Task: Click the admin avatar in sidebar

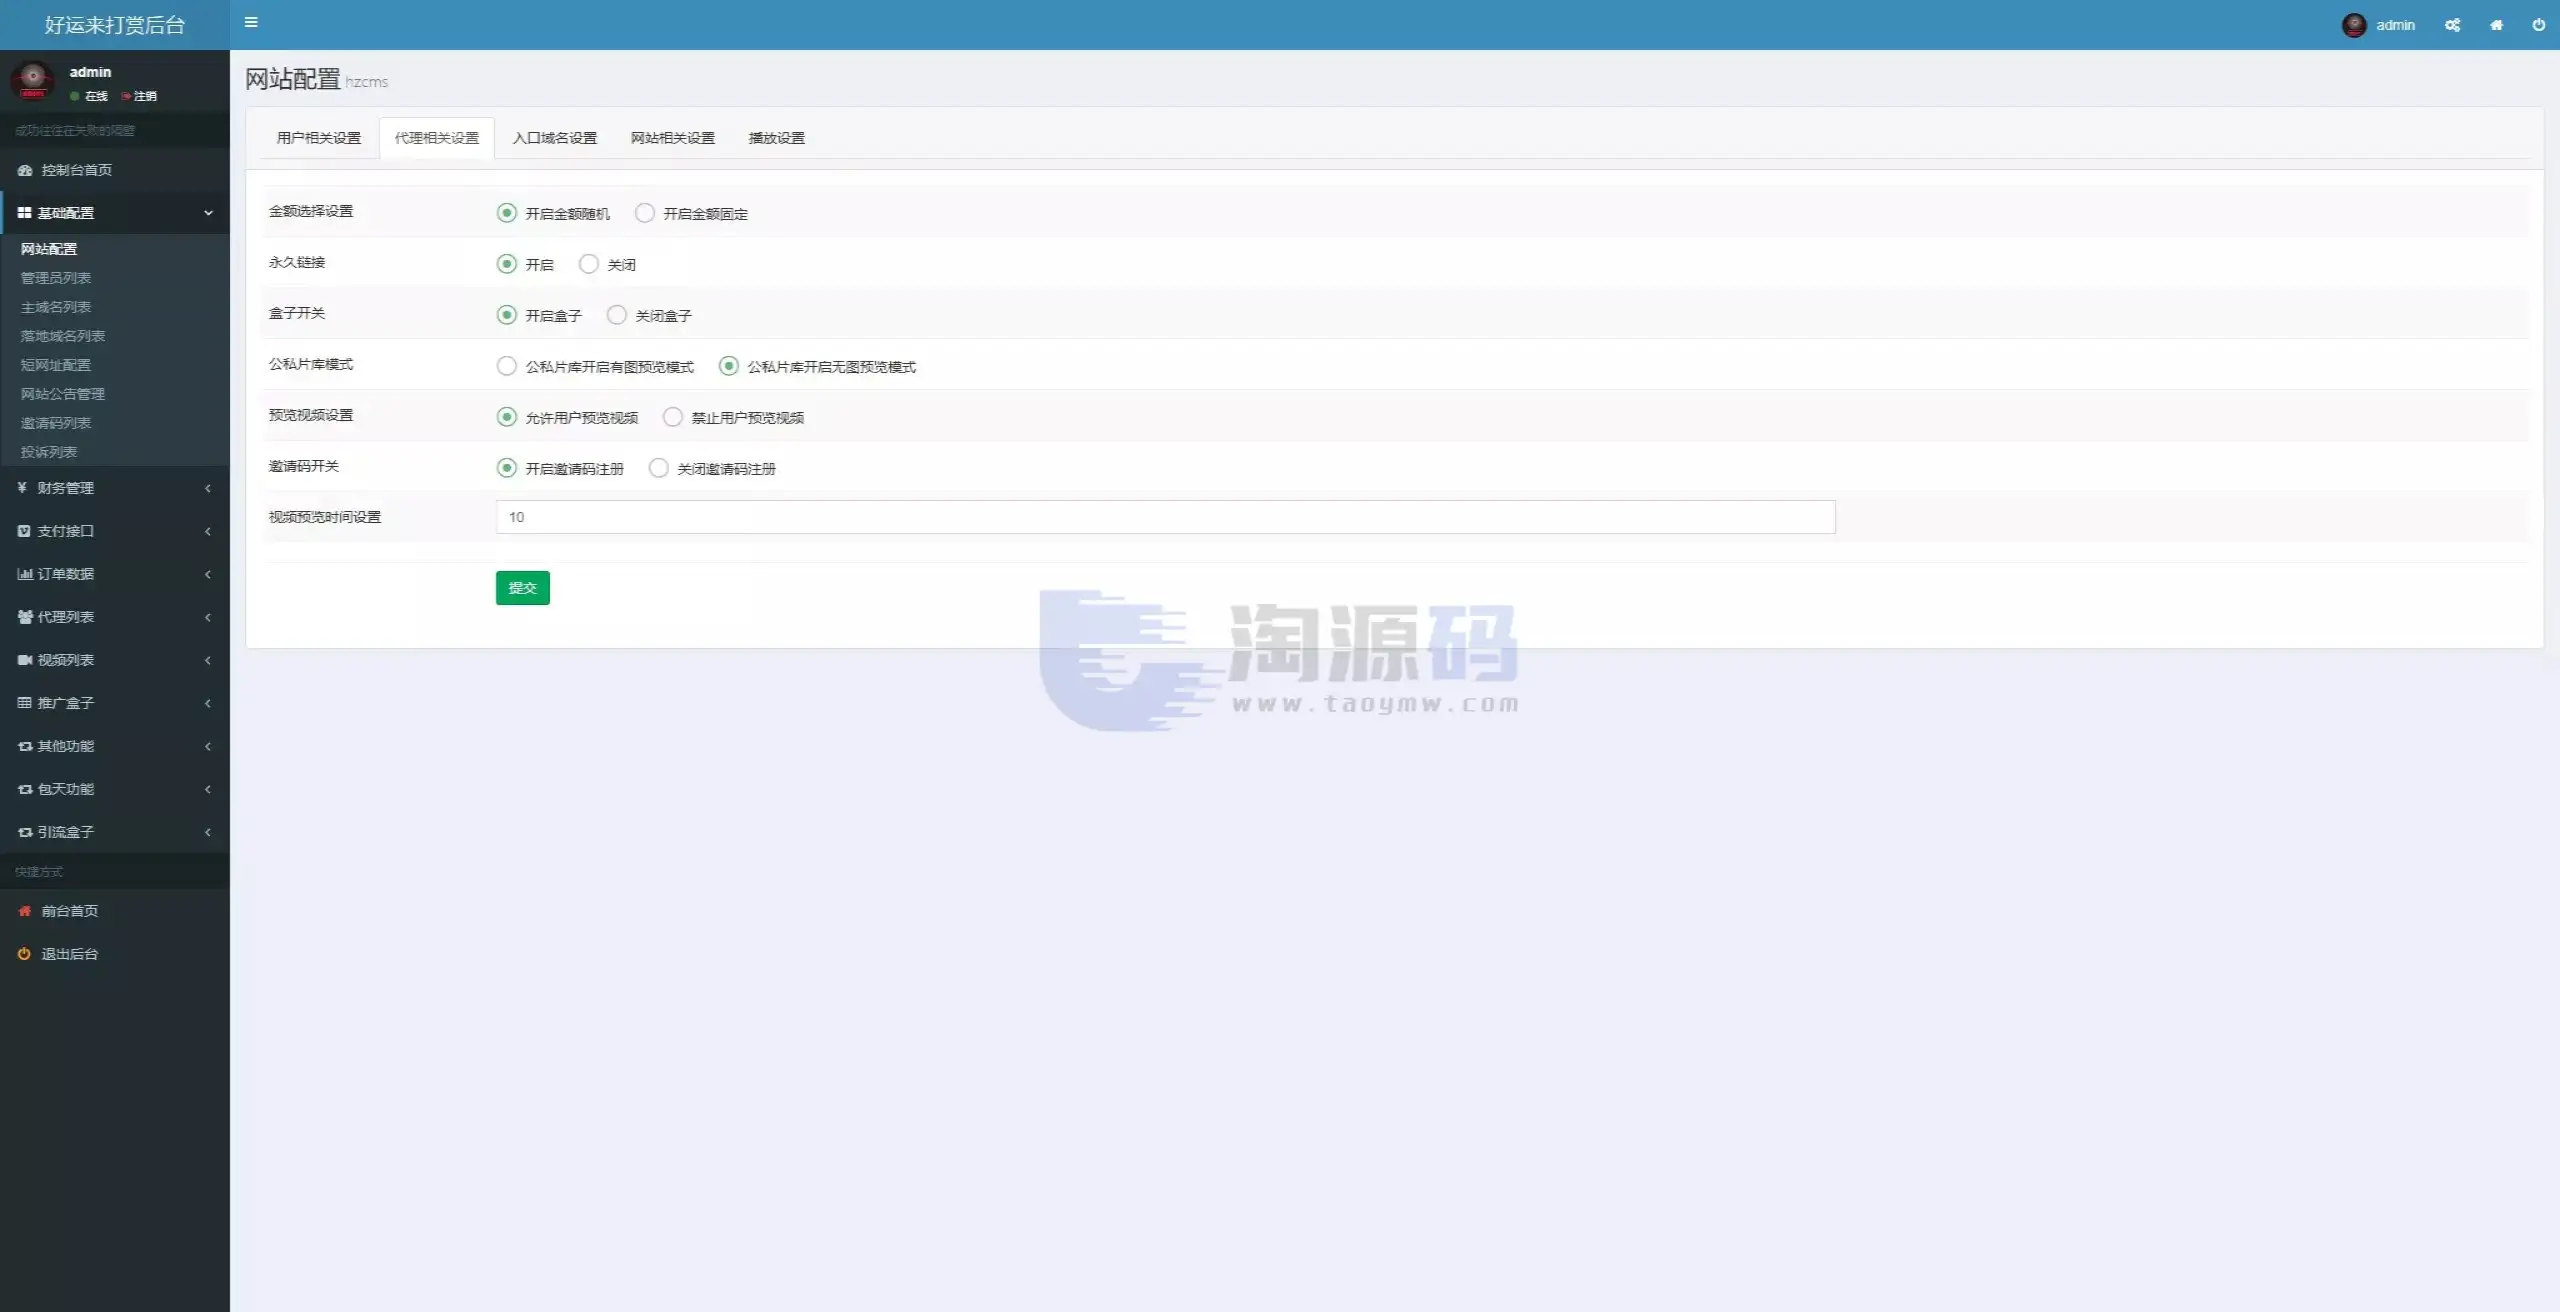Action: pyautogui.click(x=32, y=80)
